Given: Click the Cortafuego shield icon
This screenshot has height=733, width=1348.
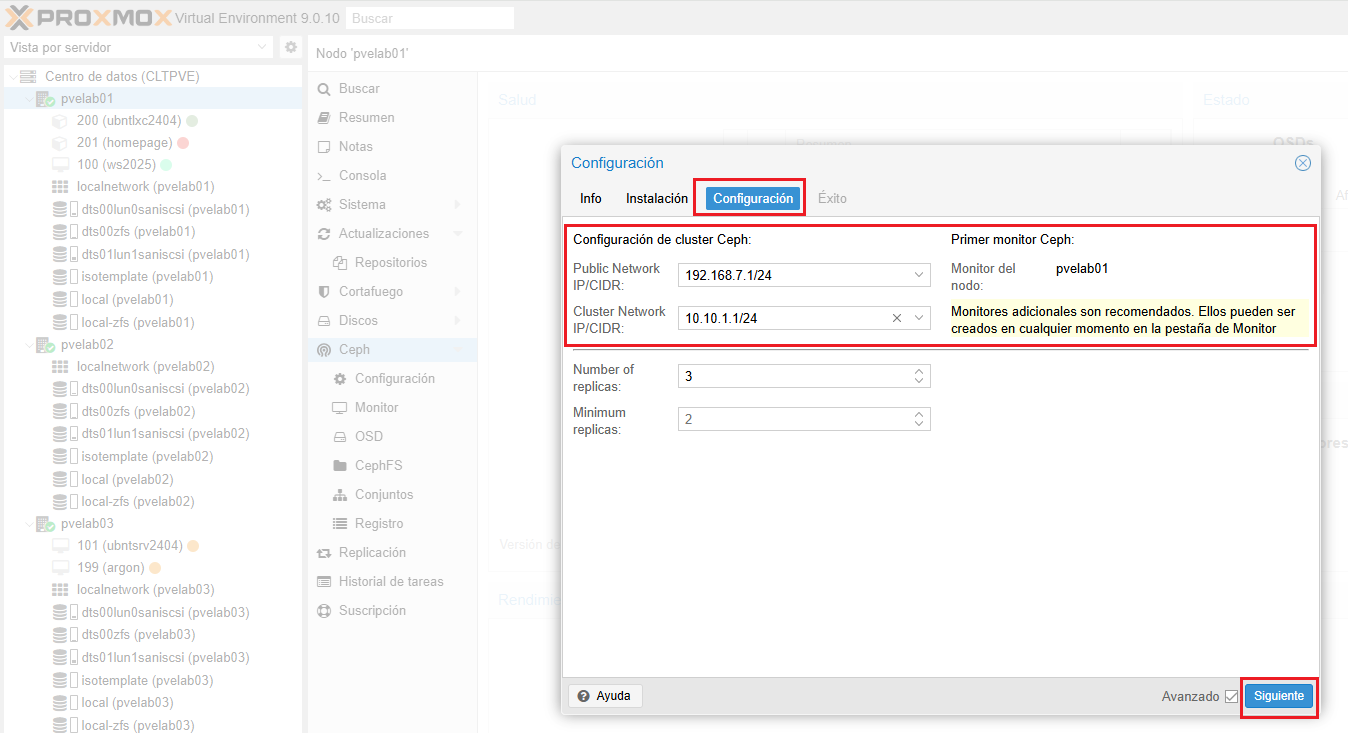Looking at the screenshot, I should [x=324, y=292].
